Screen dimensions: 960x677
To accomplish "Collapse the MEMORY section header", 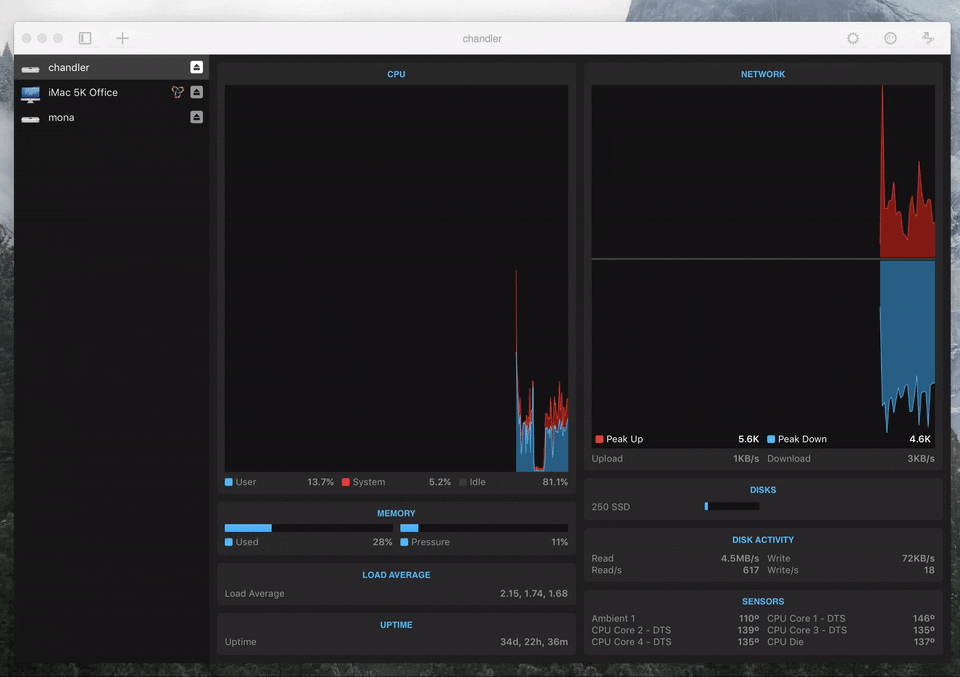I will (396, 512).
